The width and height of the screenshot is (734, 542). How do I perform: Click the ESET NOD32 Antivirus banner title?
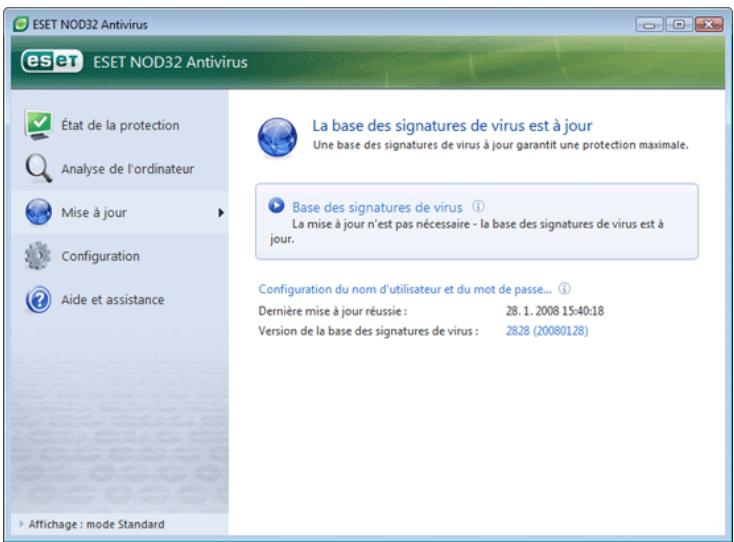[170, 62]
